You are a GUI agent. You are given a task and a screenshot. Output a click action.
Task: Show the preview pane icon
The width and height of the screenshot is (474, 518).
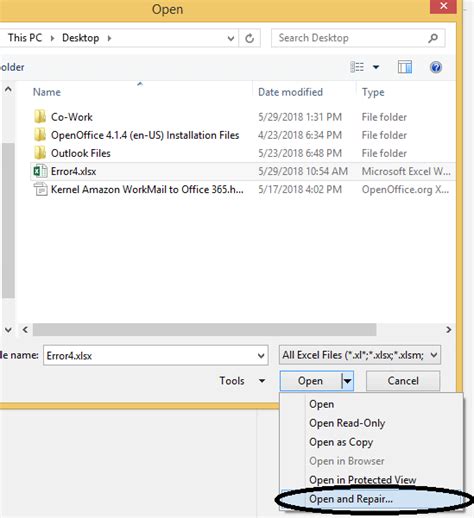[405, 67]
